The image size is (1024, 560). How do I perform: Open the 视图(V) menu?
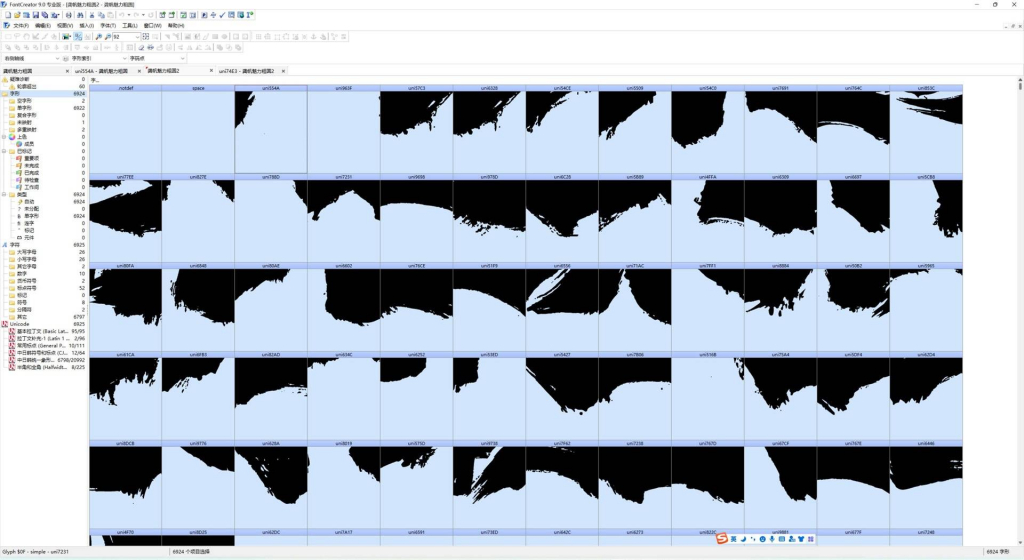tap(65, 25)
